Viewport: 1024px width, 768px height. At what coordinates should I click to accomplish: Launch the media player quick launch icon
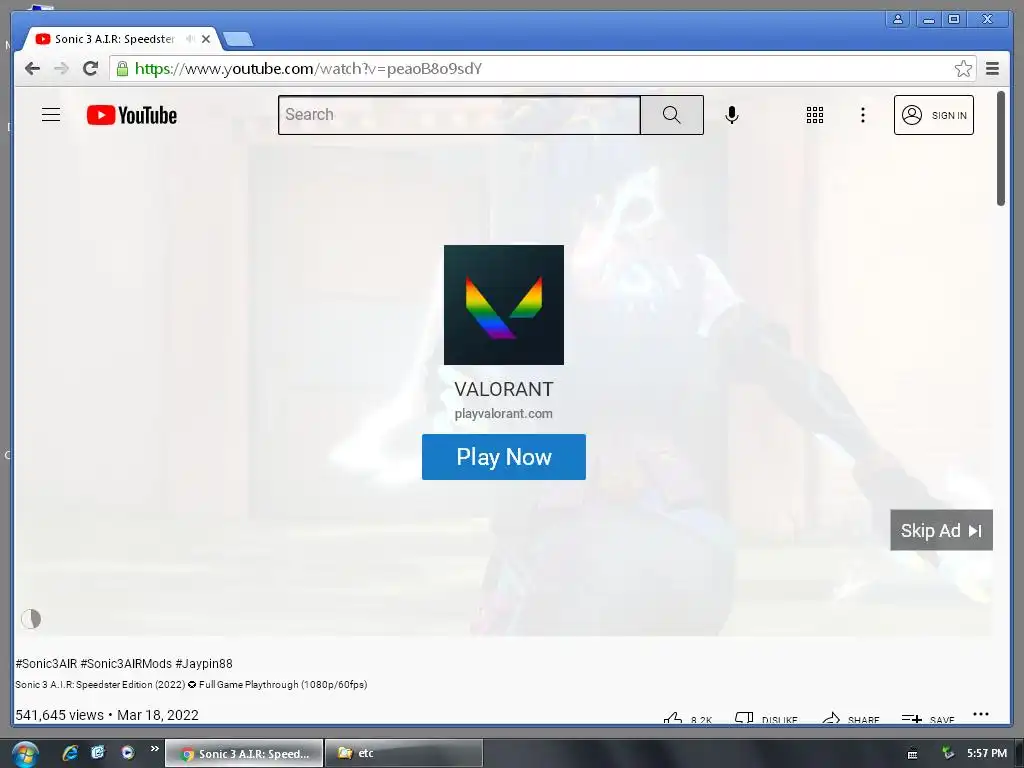127,753
